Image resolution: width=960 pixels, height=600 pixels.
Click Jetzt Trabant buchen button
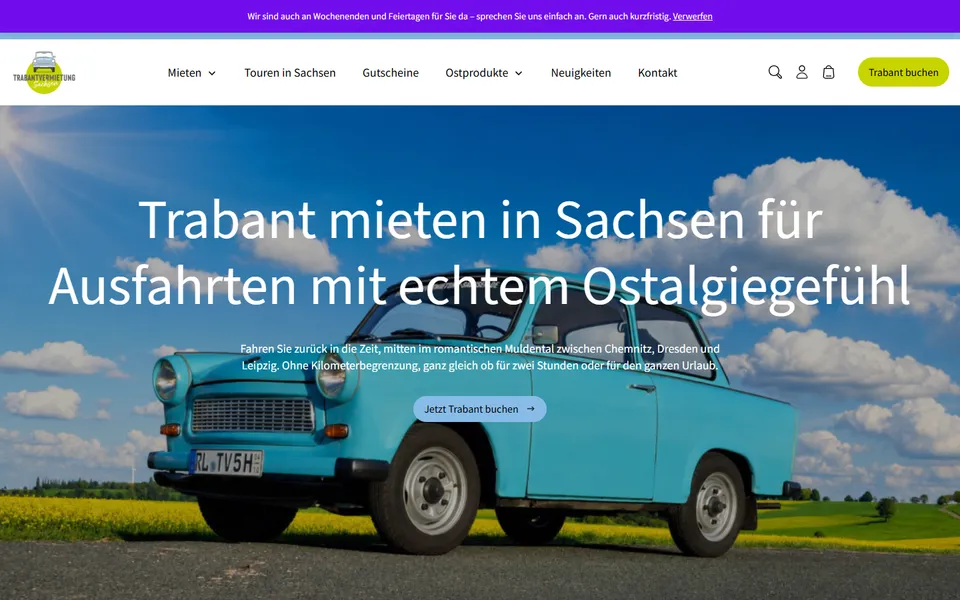coord(479,409)
